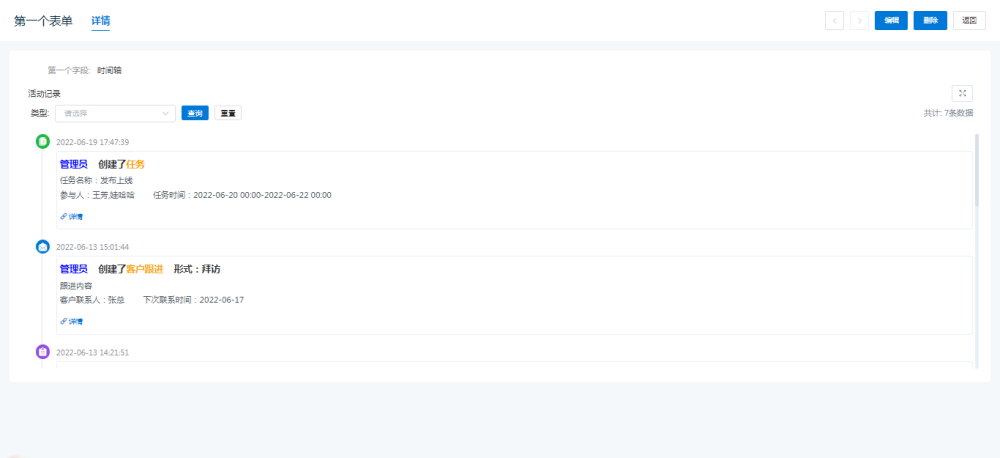1000x458 pixels.
Task: Go to next record with right arrow
Action: coord(859,21)
